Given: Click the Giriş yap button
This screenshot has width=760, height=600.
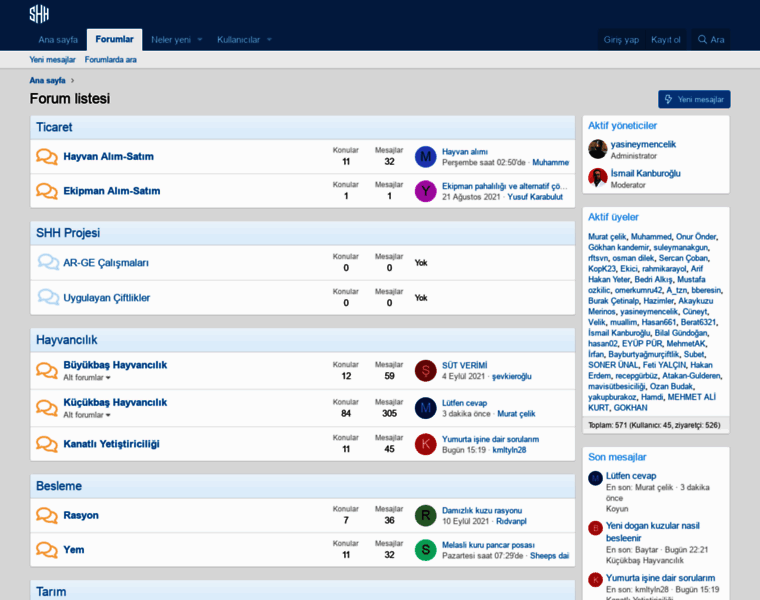Looking at the screenshot, I should coord(621,40).
